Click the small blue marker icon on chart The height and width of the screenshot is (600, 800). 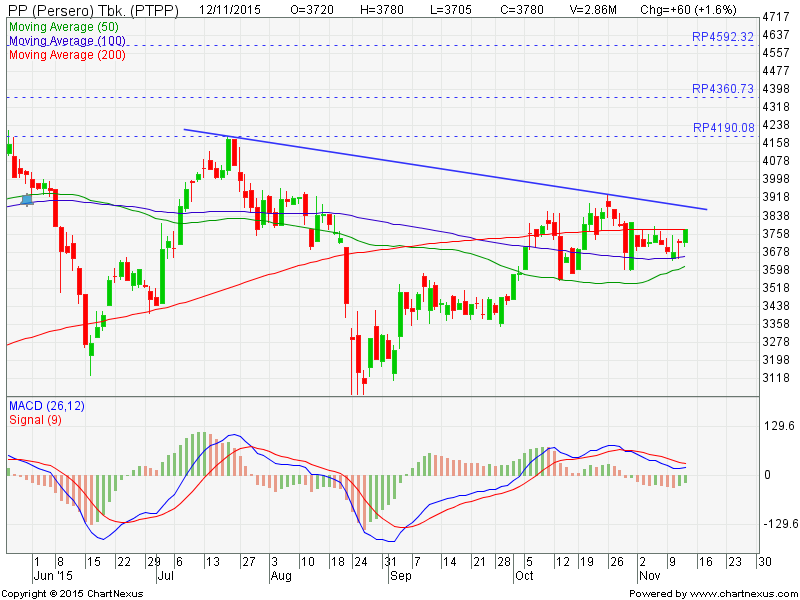pos(27,200)
